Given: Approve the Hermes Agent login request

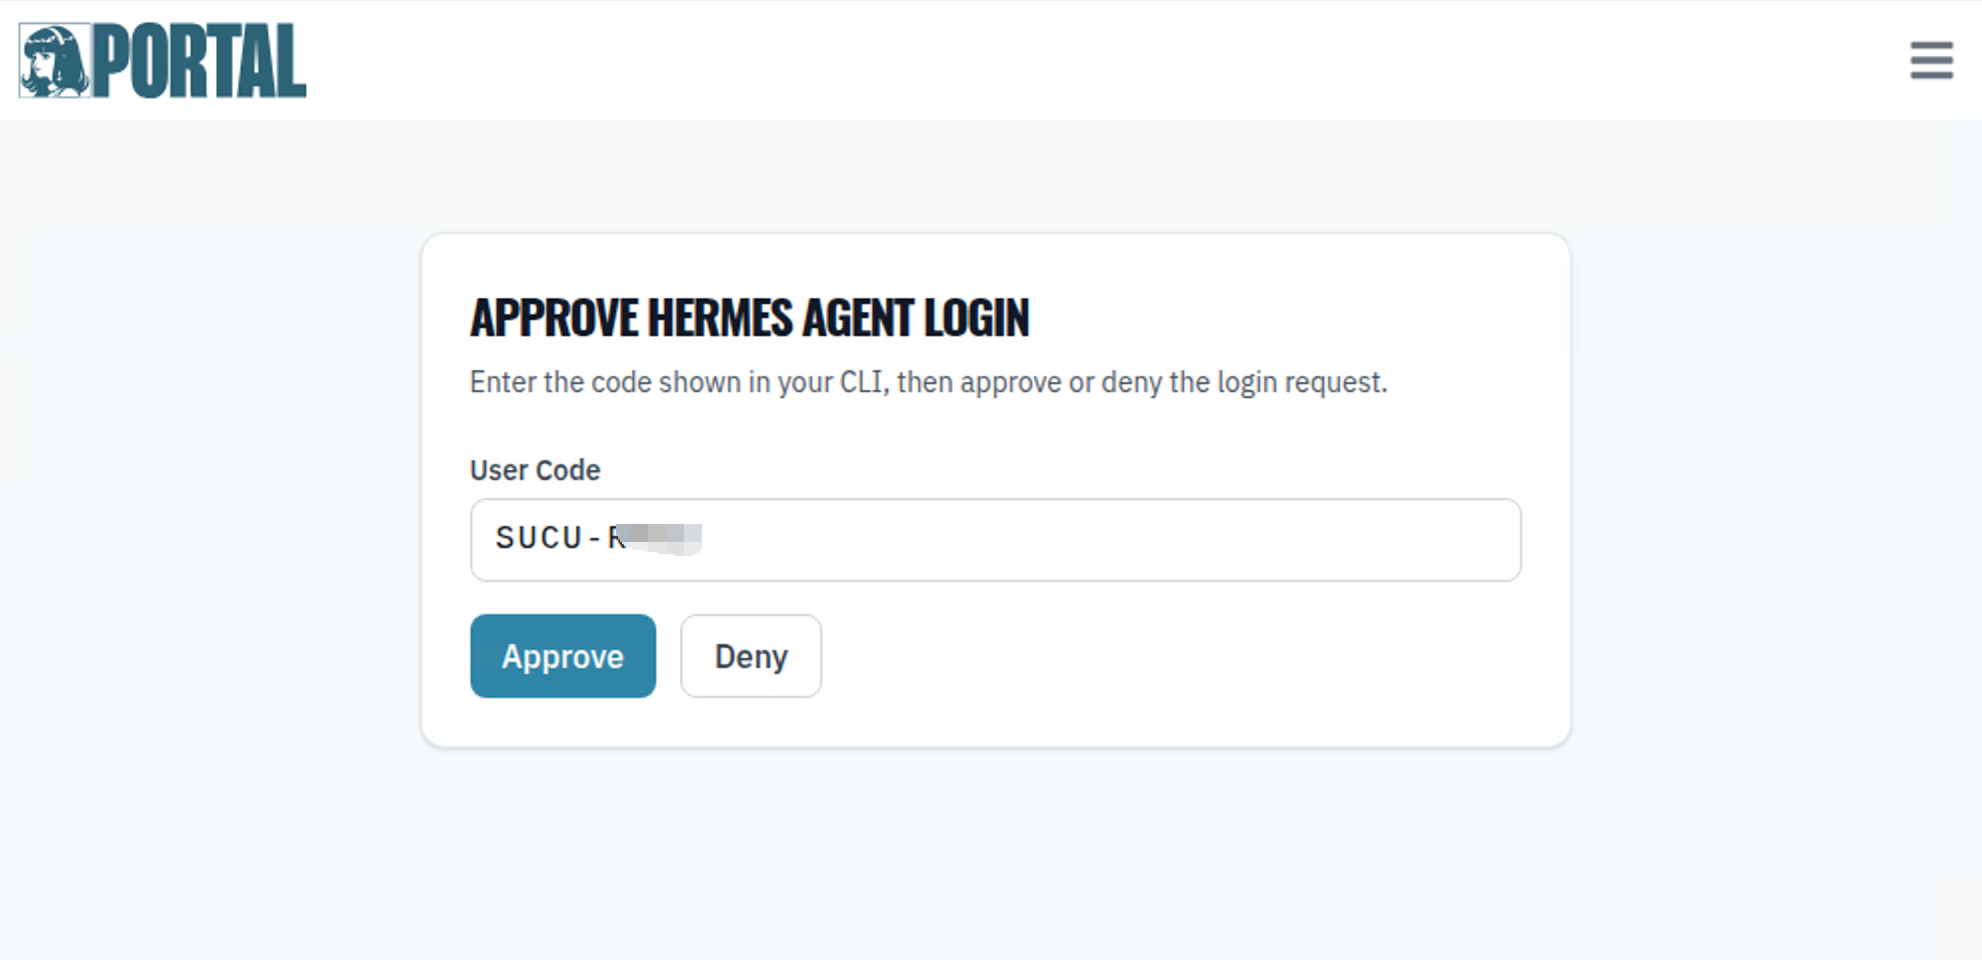Looking at the screenshot, I should click(x=563, y=656).
